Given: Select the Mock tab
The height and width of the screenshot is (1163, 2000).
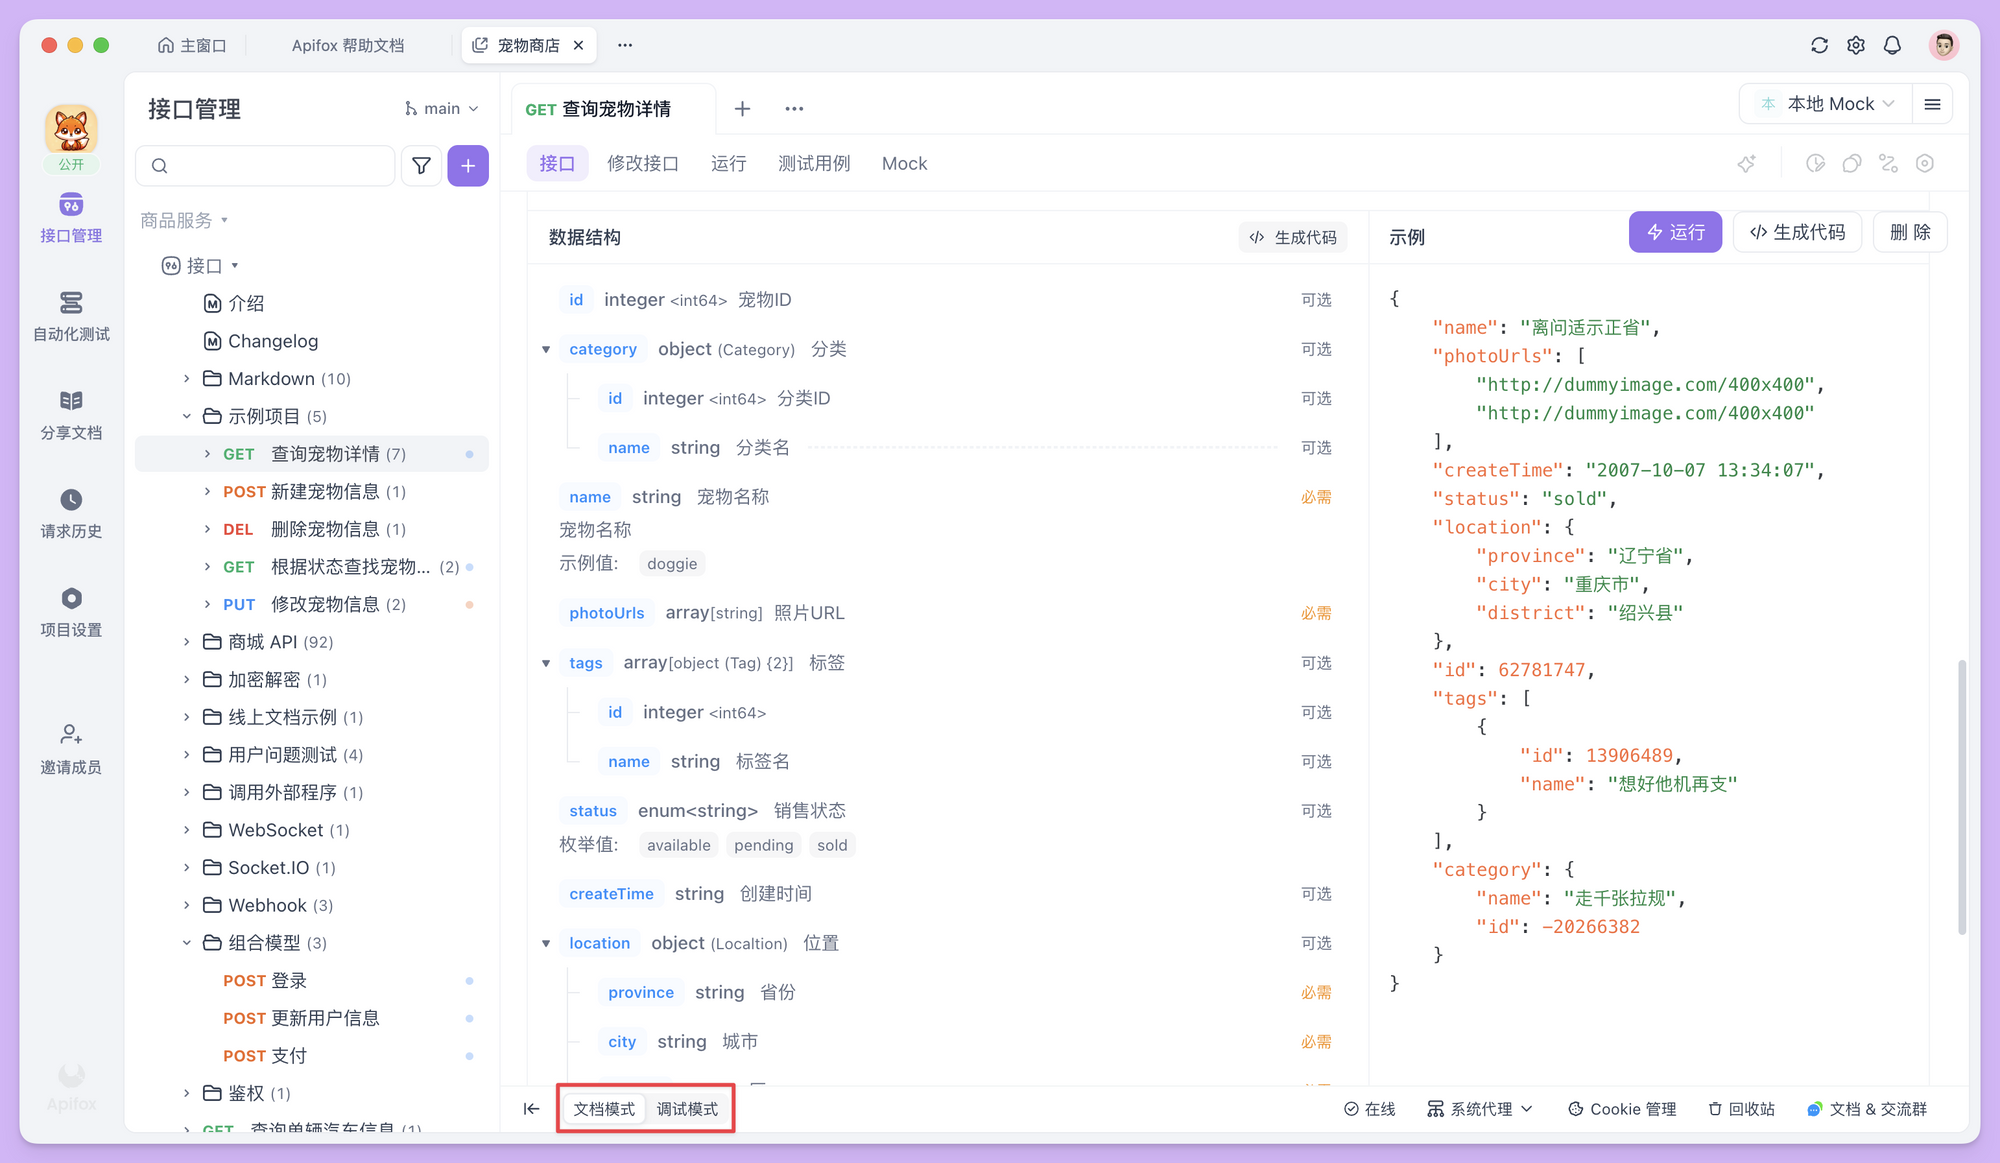Looking at the screenshot, I should tap(904, 163).
